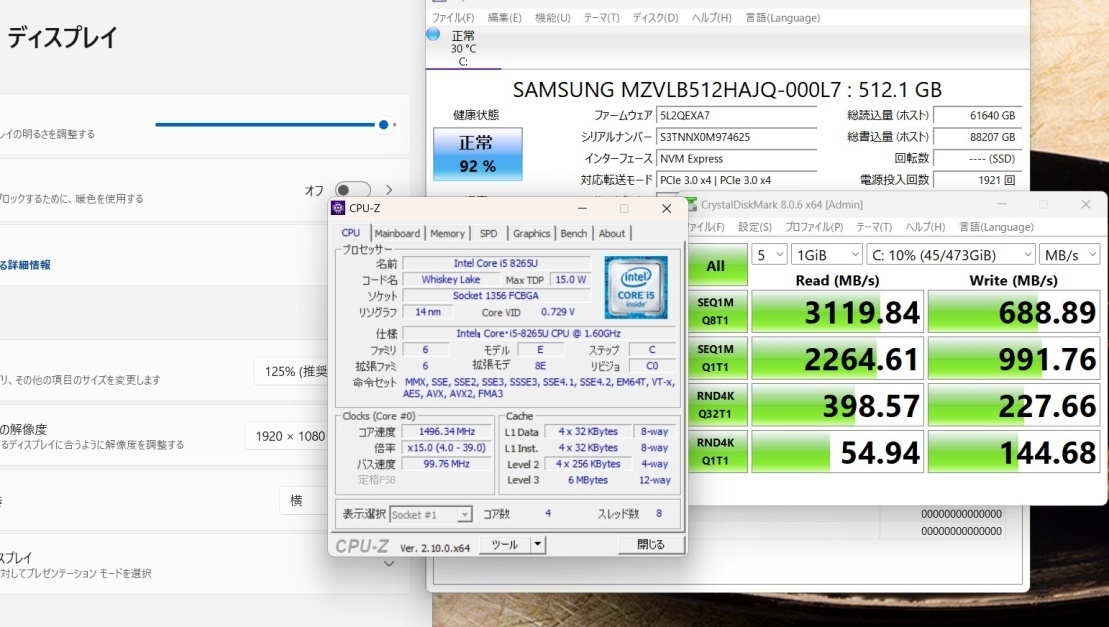Click the 閉じる button in CPU-Z
The height and width of the screenshot is (627, 1109).
click(651, 544)
